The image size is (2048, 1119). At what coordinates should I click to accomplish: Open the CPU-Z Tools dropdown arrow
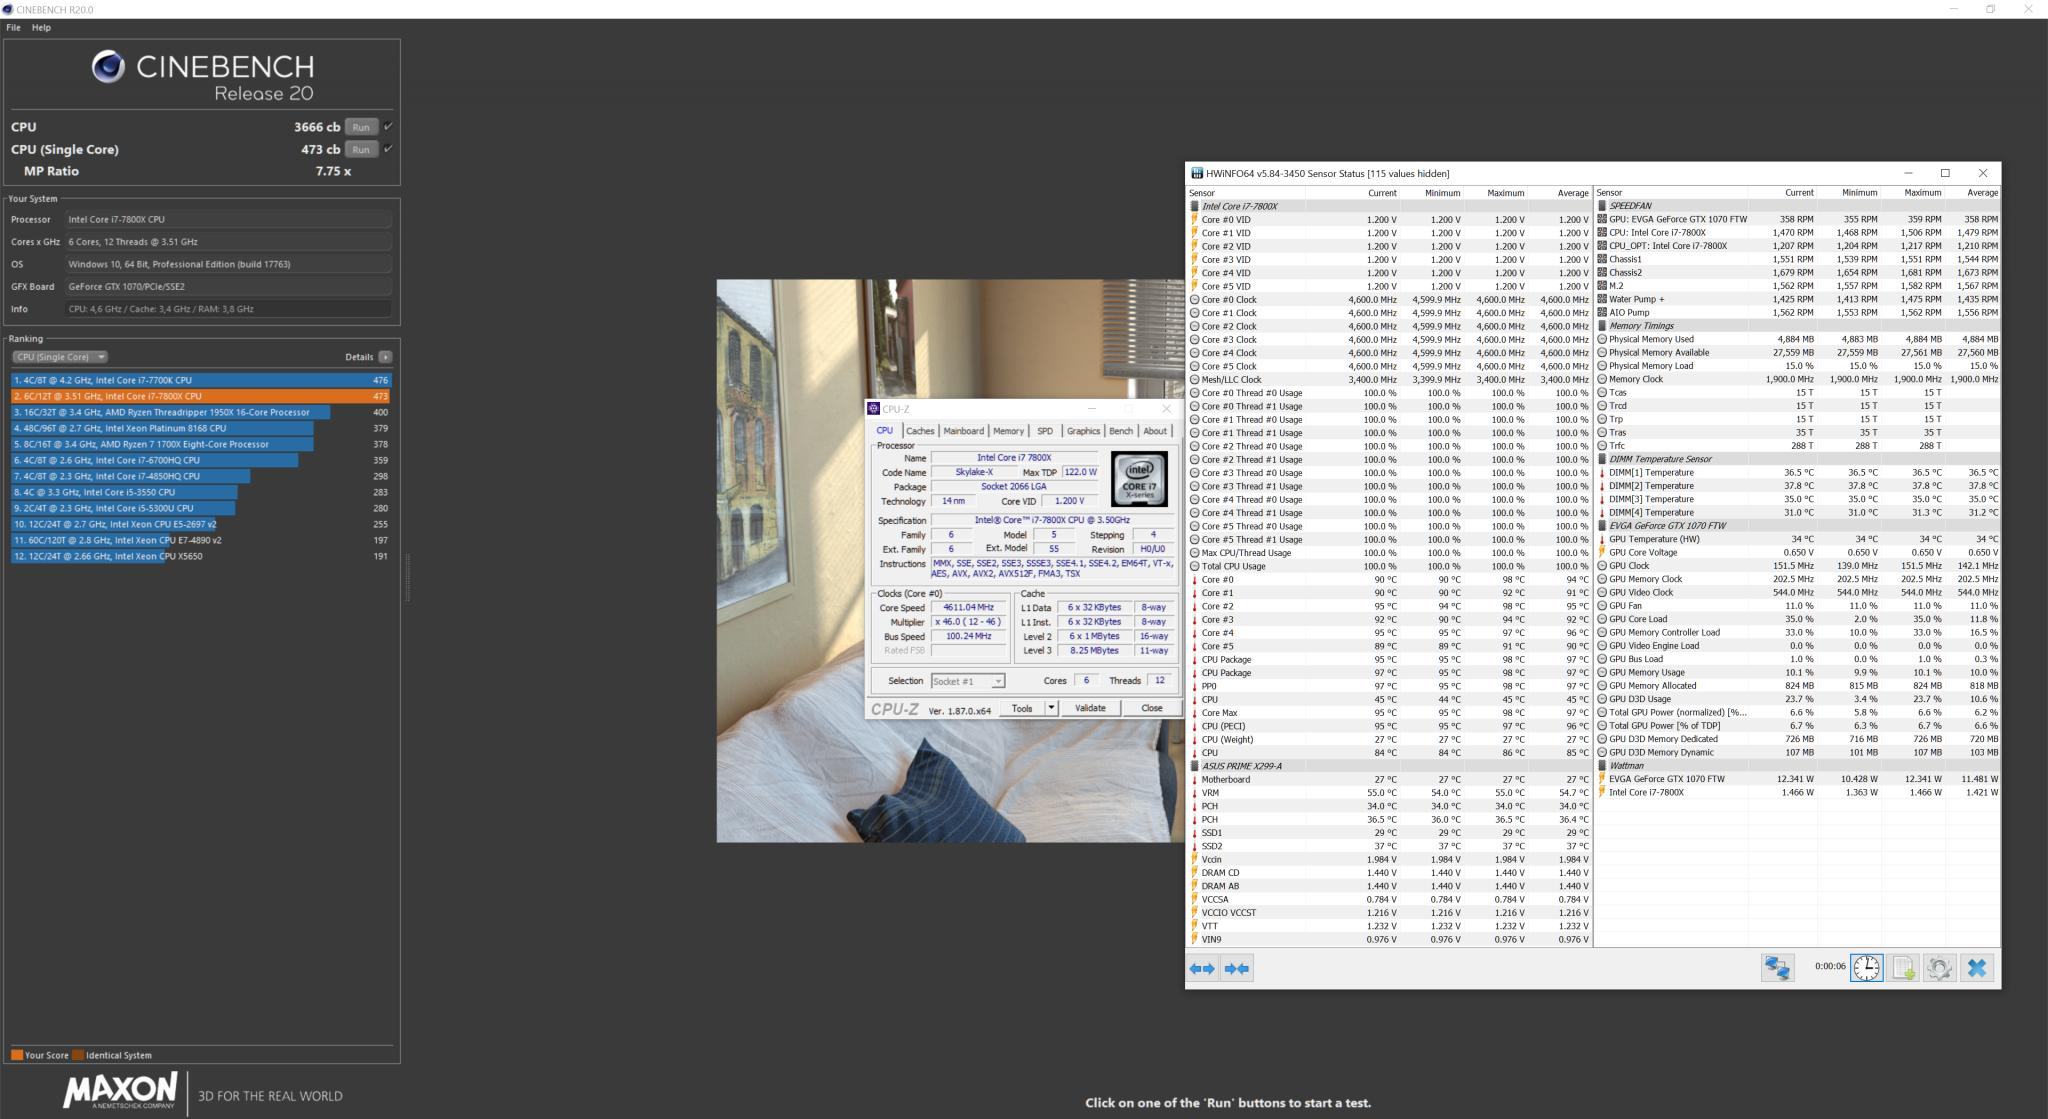pyautogui.click(x=1051, y=708)
